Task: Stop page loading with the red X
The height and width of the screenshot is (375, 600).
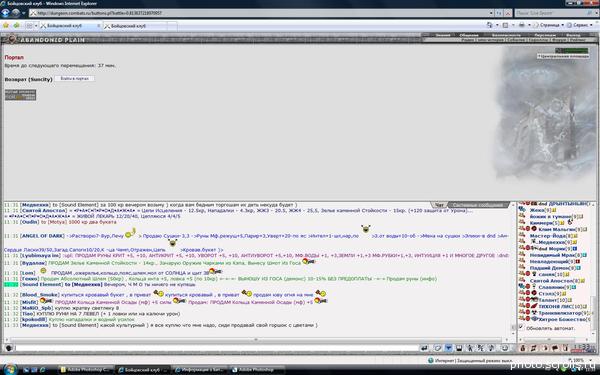Action: coord(508,13)
